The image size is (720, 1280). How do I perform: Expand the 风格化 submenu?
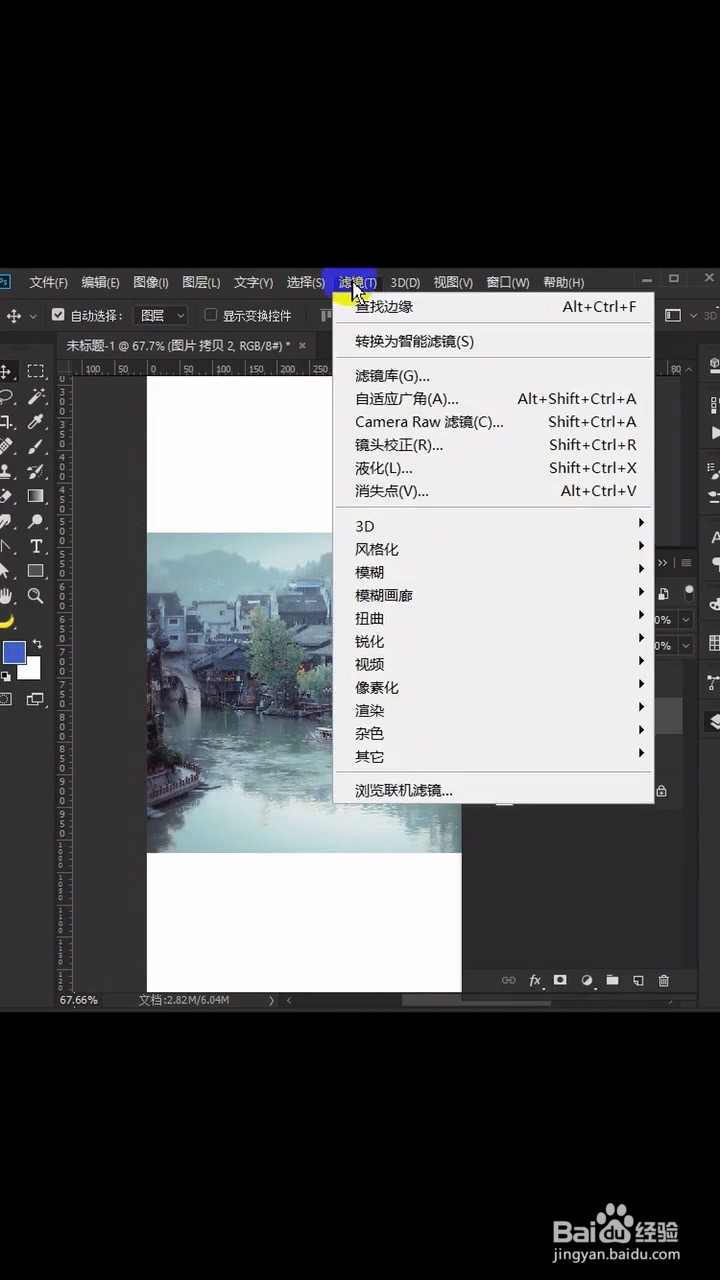click(x=493, y=549)
